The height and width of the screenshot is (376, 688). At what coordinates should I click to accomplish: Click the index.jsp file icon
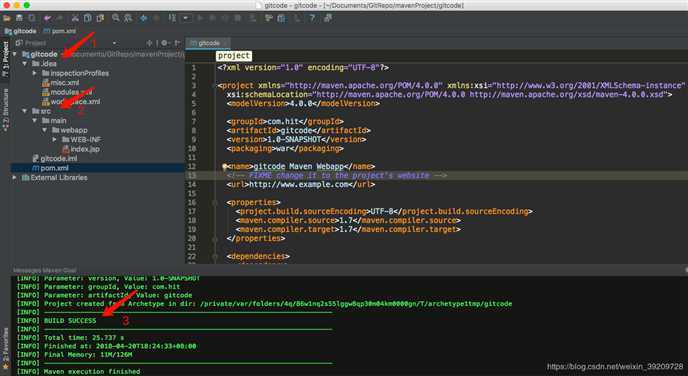coord(65,149)
